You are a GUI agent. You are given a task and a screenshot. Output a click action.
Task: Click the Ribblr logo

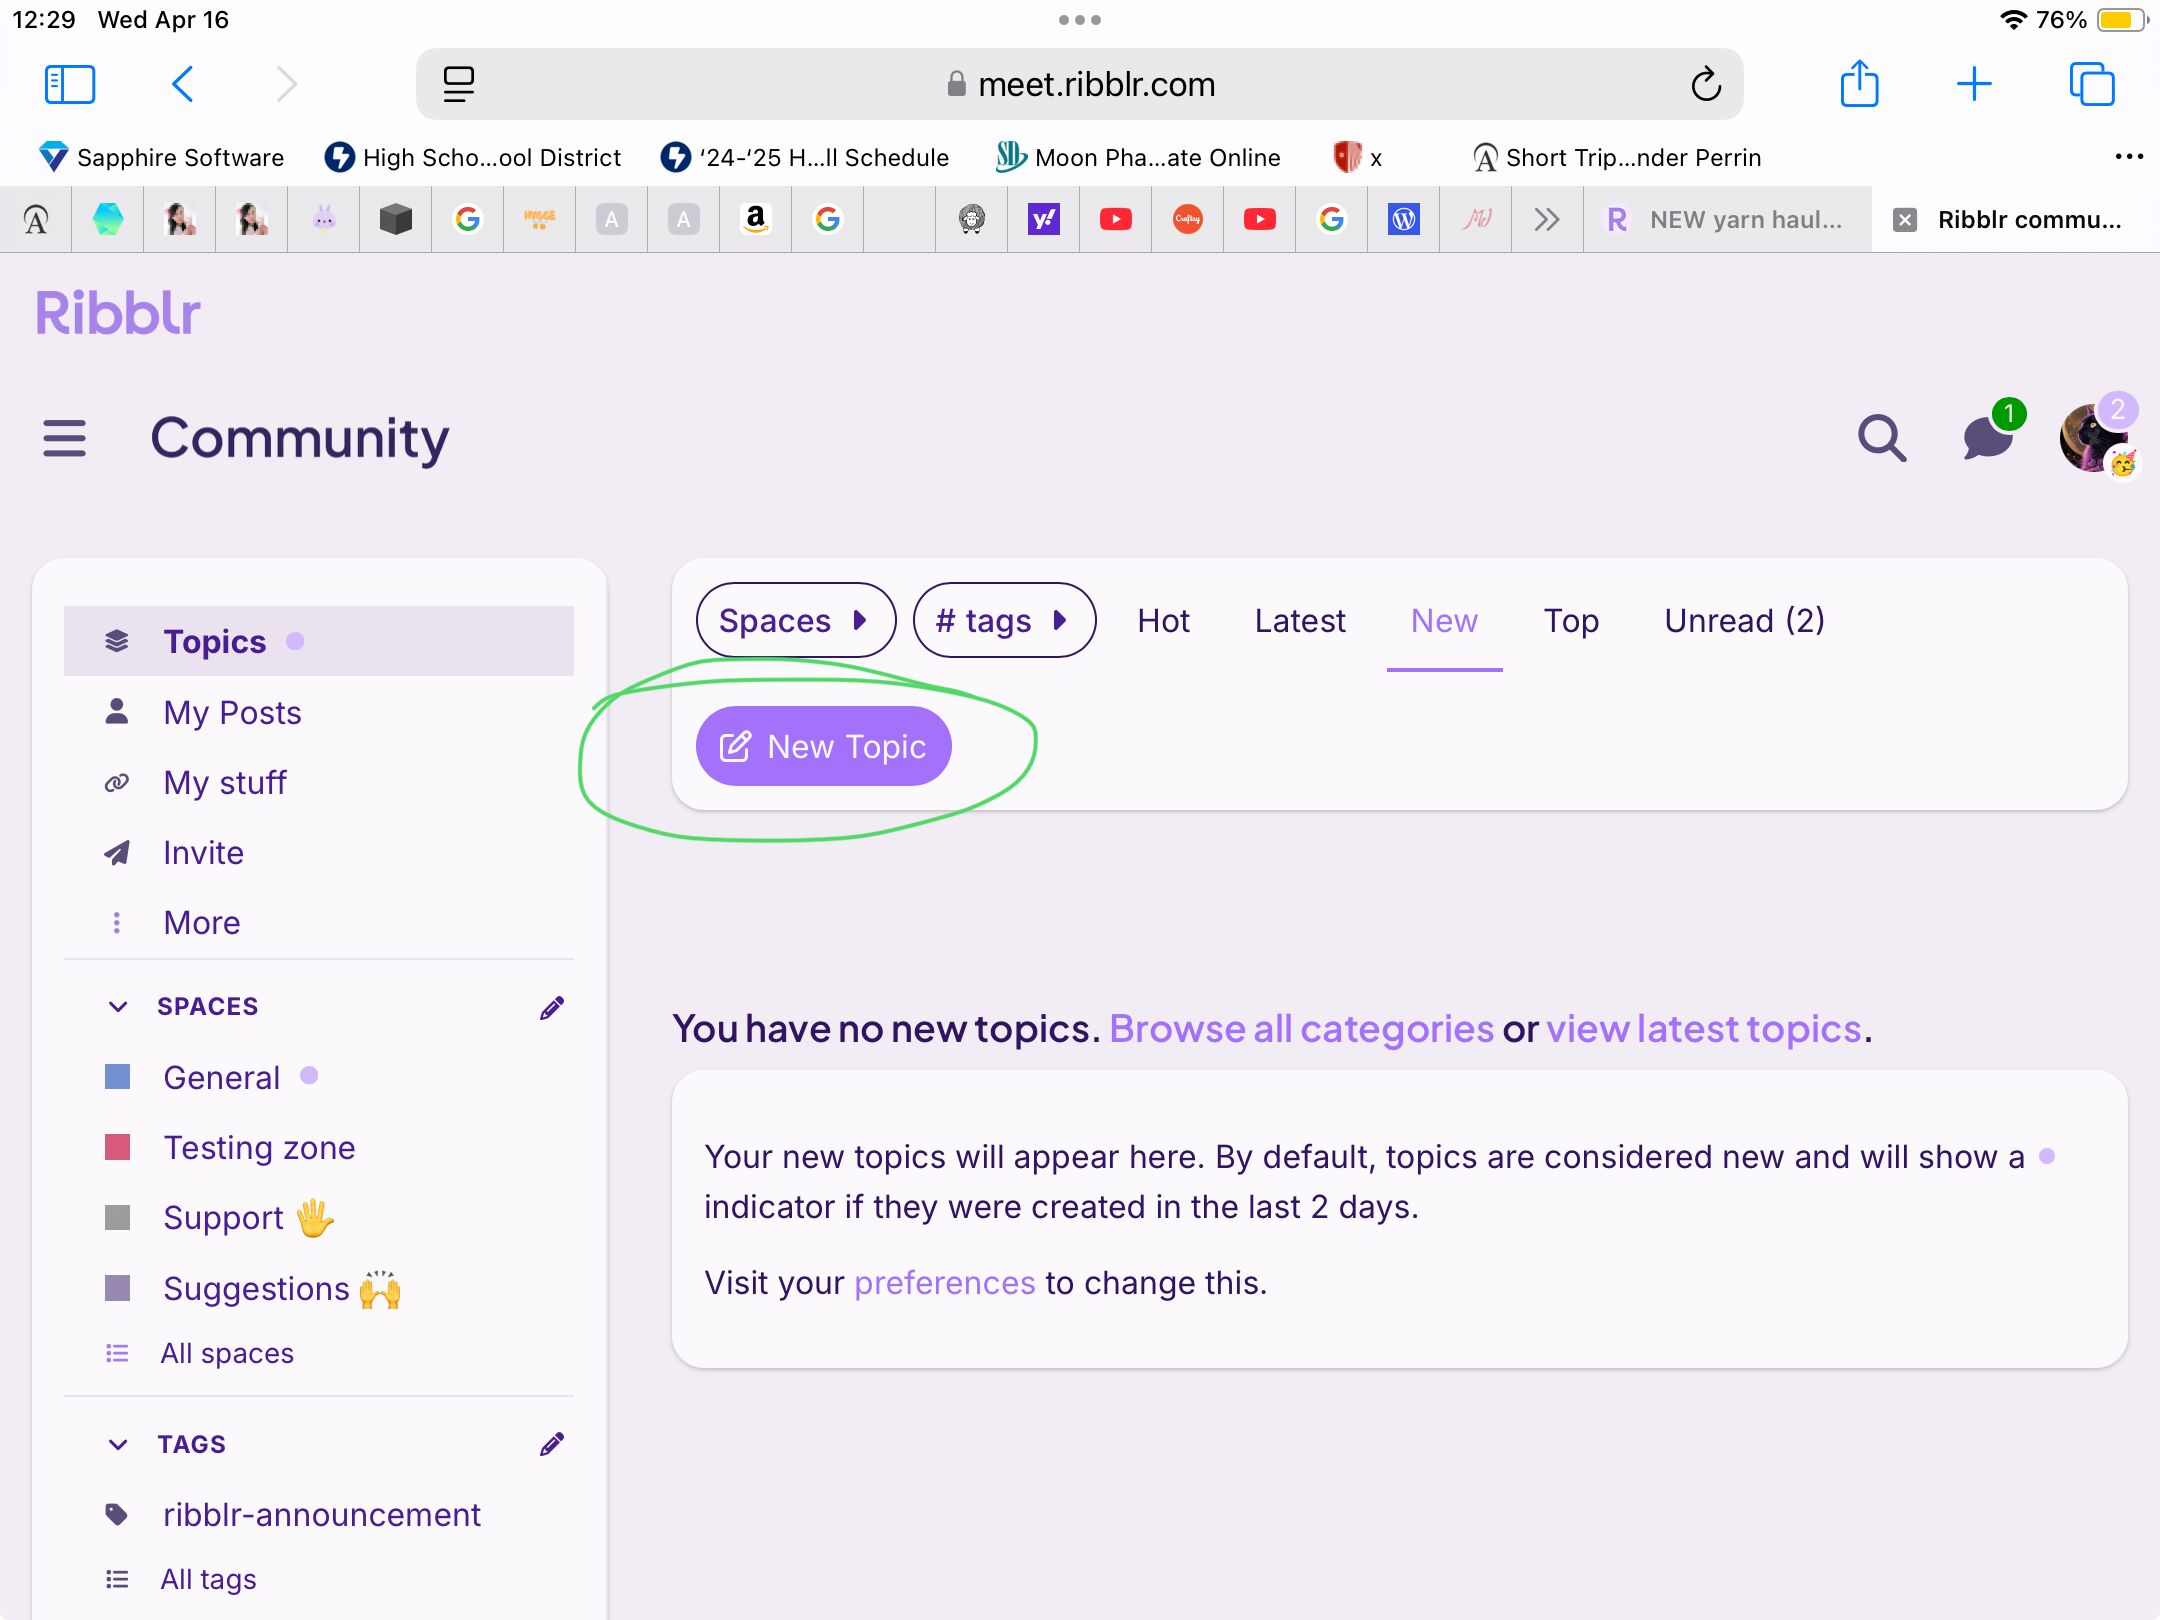(118, 312)
